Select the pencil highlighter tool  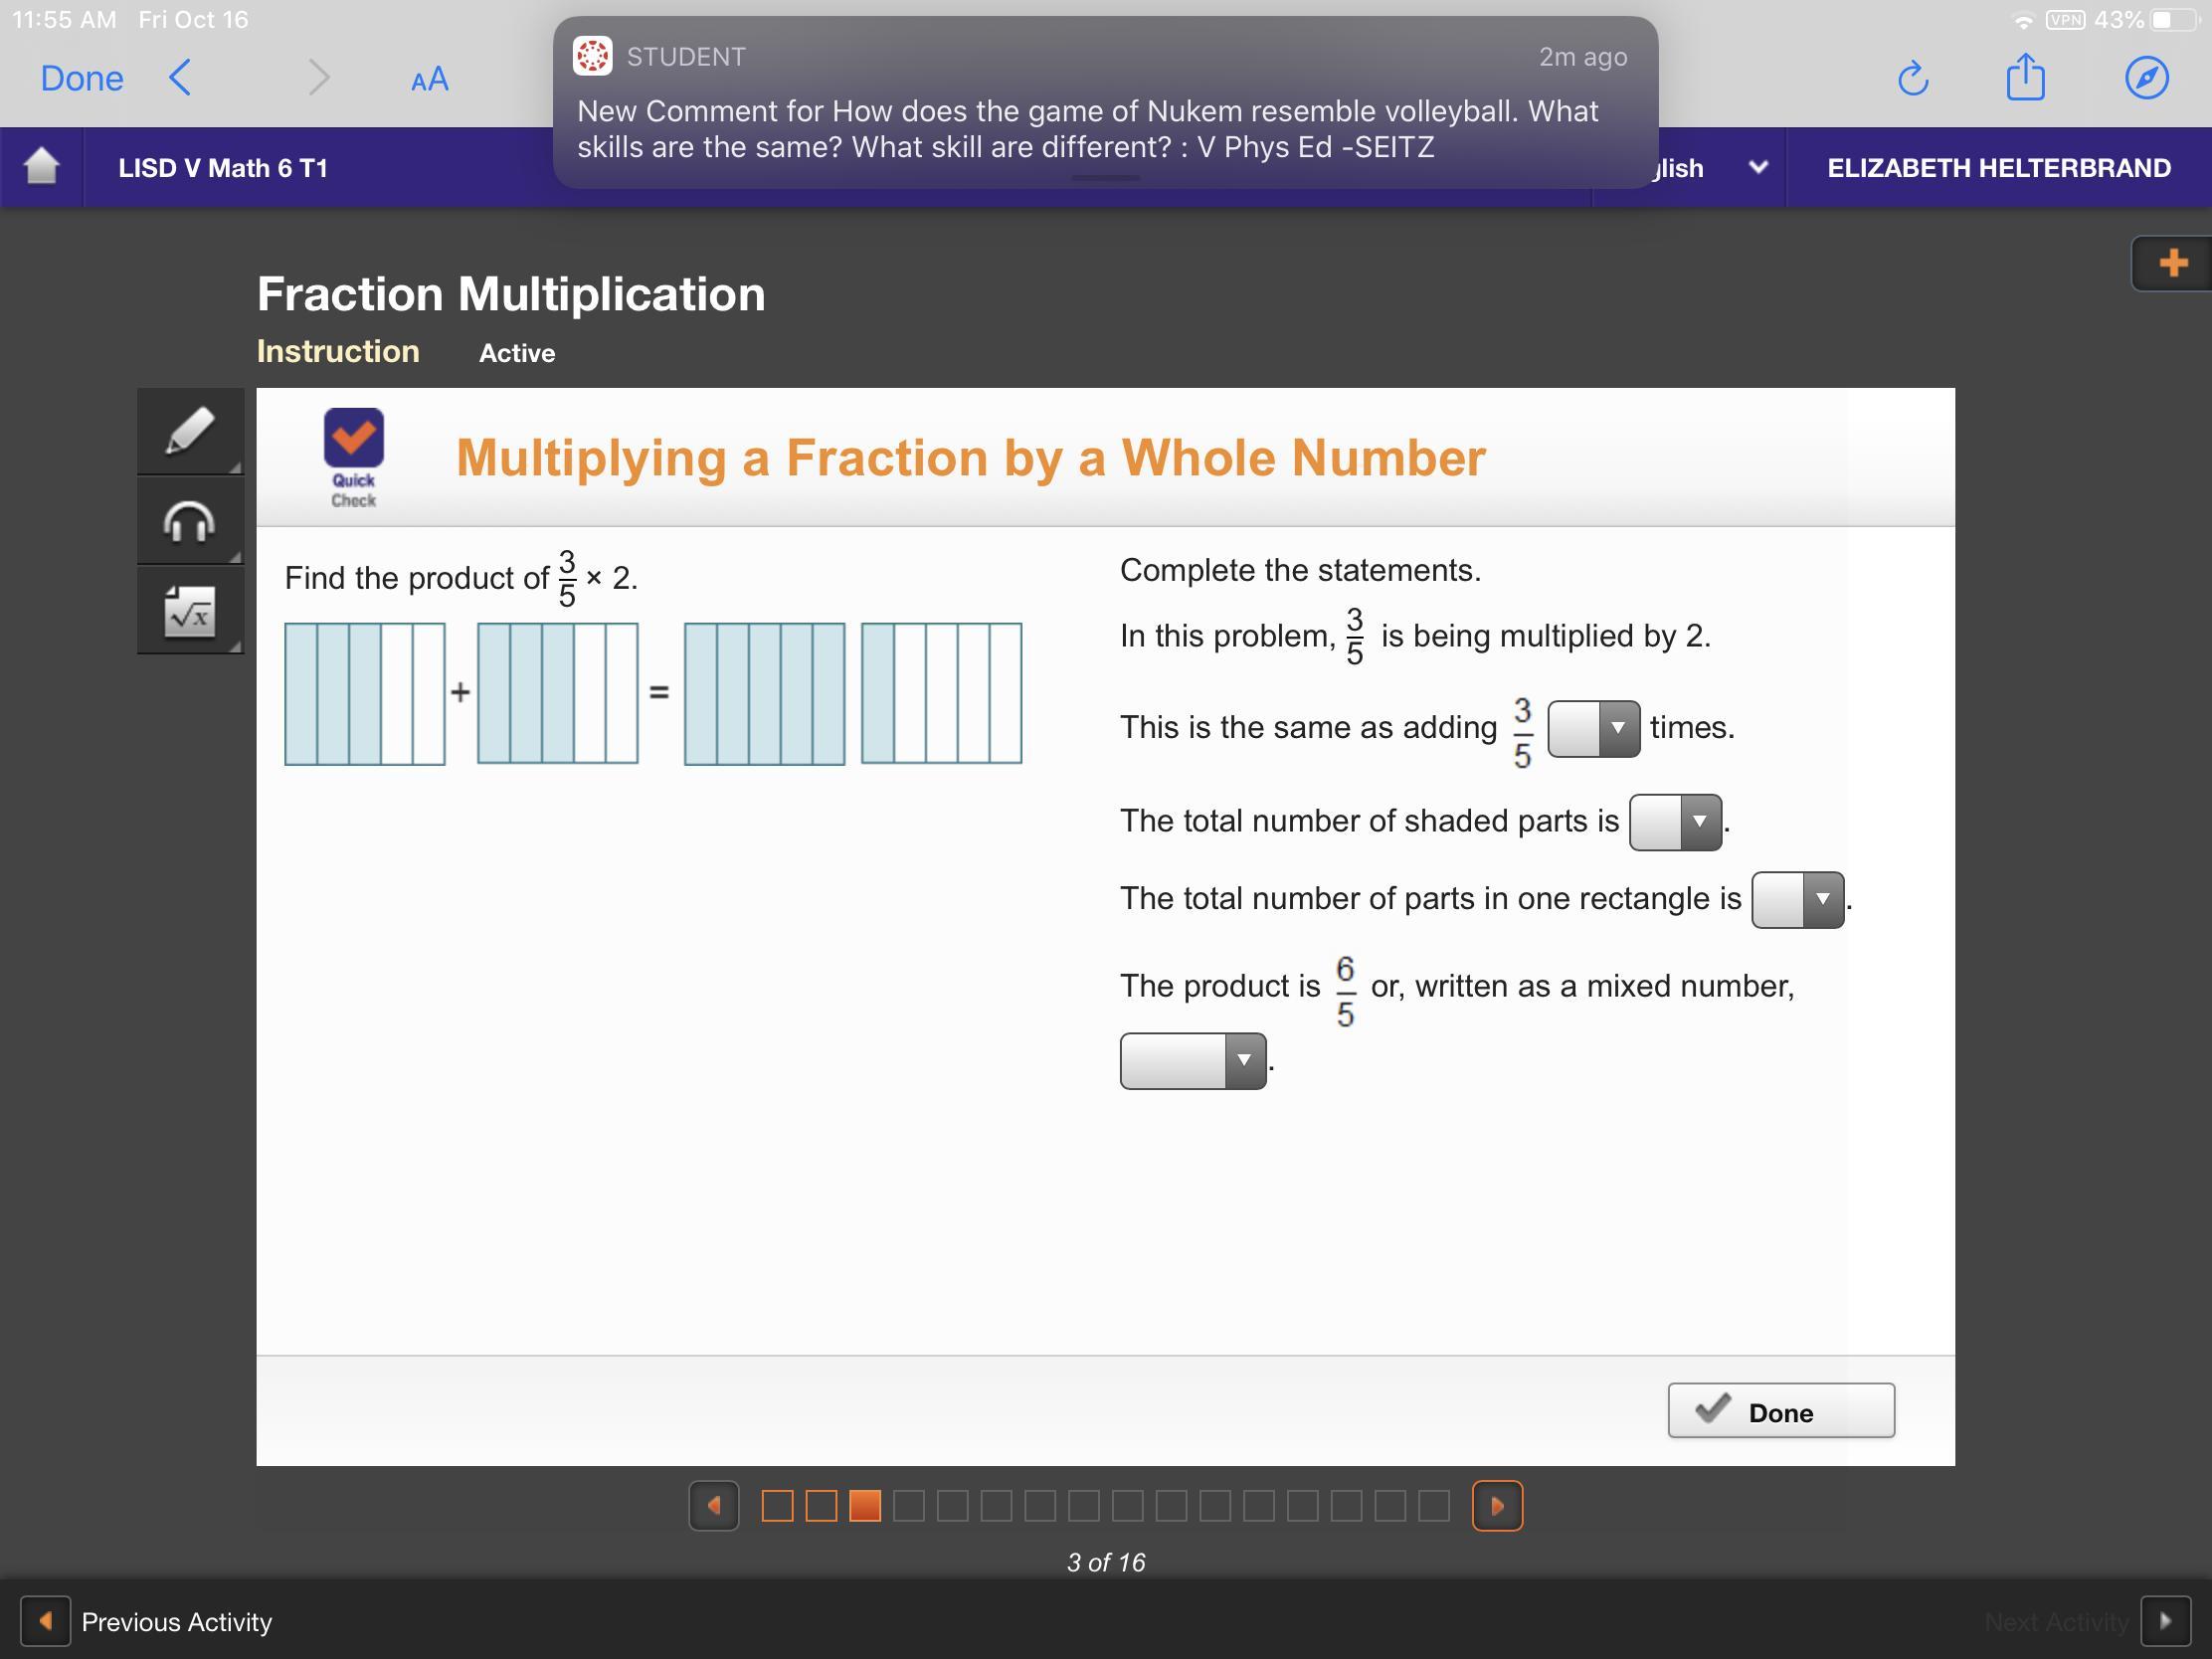pos(189,431)
